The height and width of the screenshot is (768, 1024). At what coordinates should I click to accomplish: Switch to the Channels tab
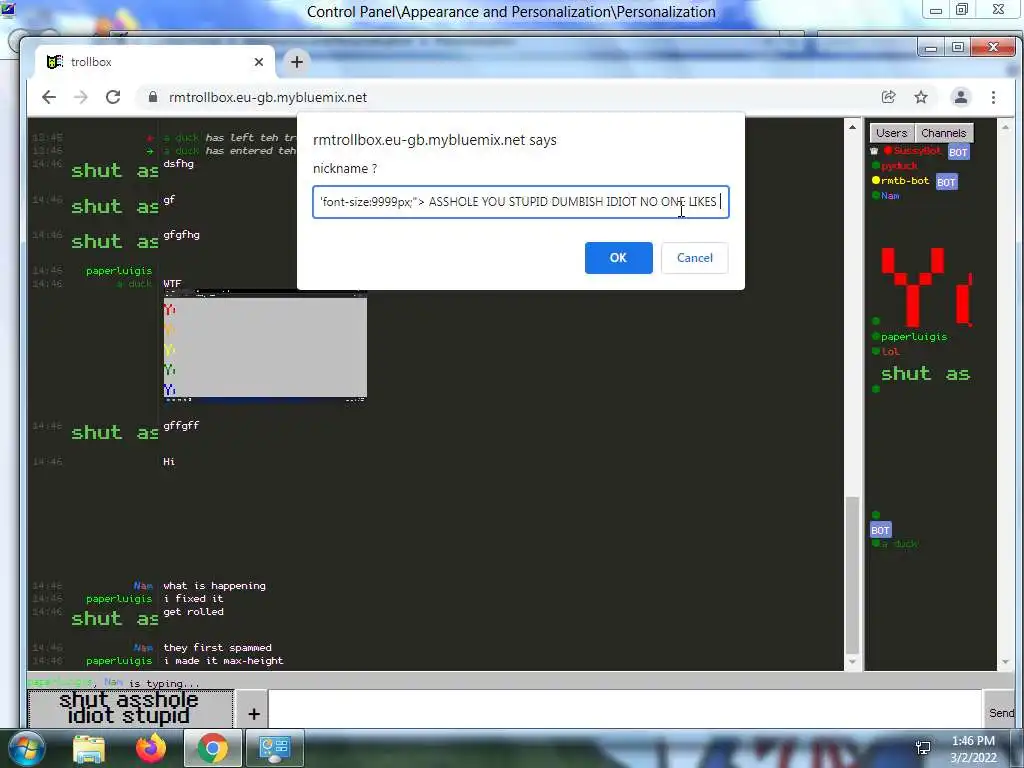[944, 133]
